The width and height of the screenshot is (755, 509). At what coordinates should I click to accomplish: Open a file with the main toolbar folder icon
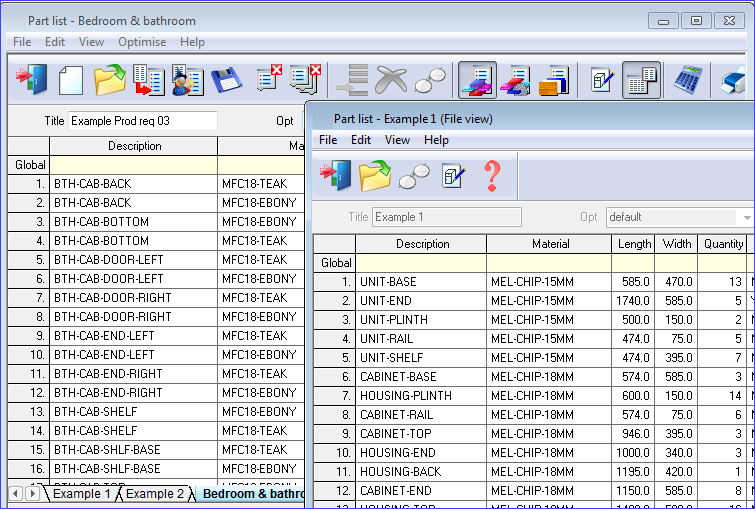click(x=110, y=80)
